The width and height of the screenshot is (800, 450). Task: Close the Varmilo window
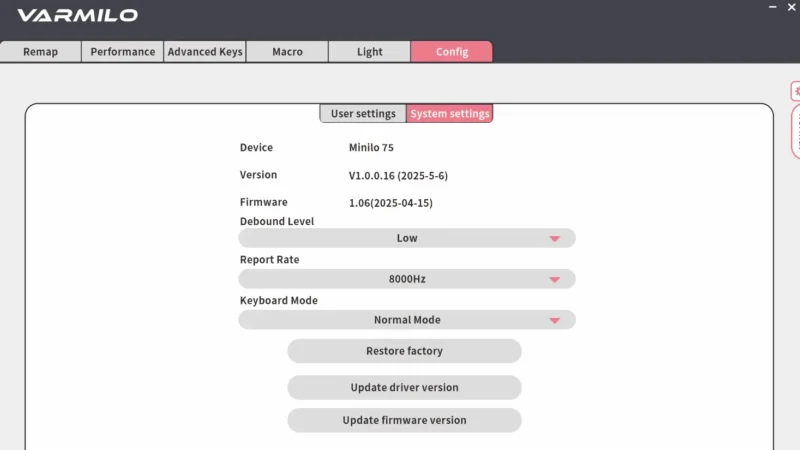tap(791, 7)
